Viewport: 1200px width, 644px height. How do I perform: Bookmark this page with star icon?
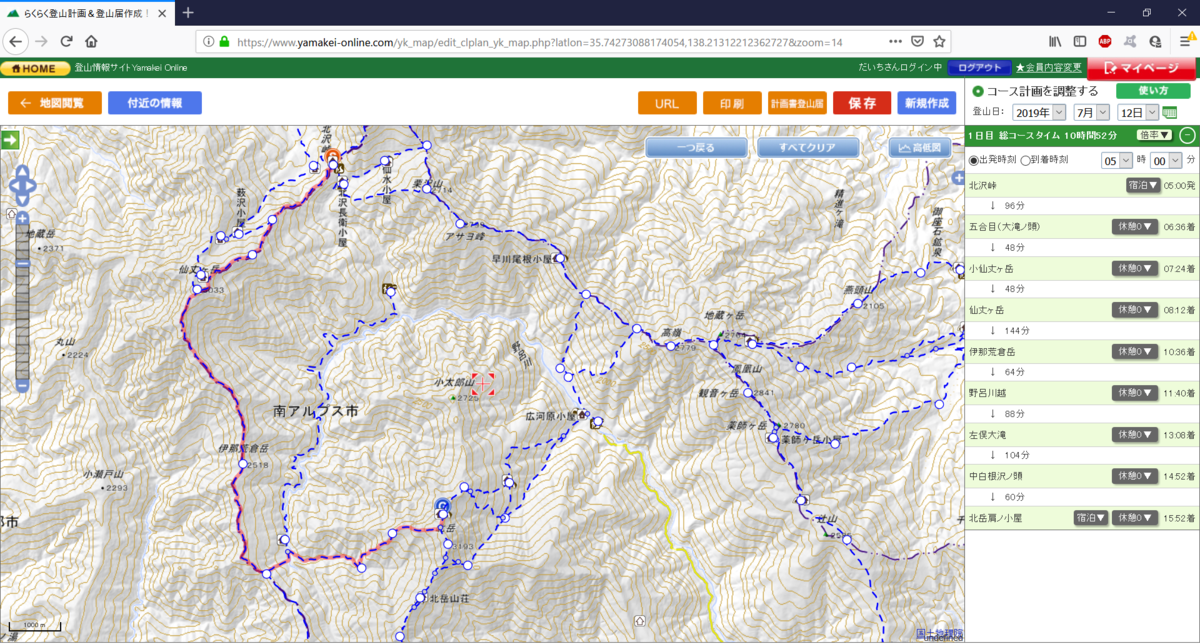tap(940, 42)
